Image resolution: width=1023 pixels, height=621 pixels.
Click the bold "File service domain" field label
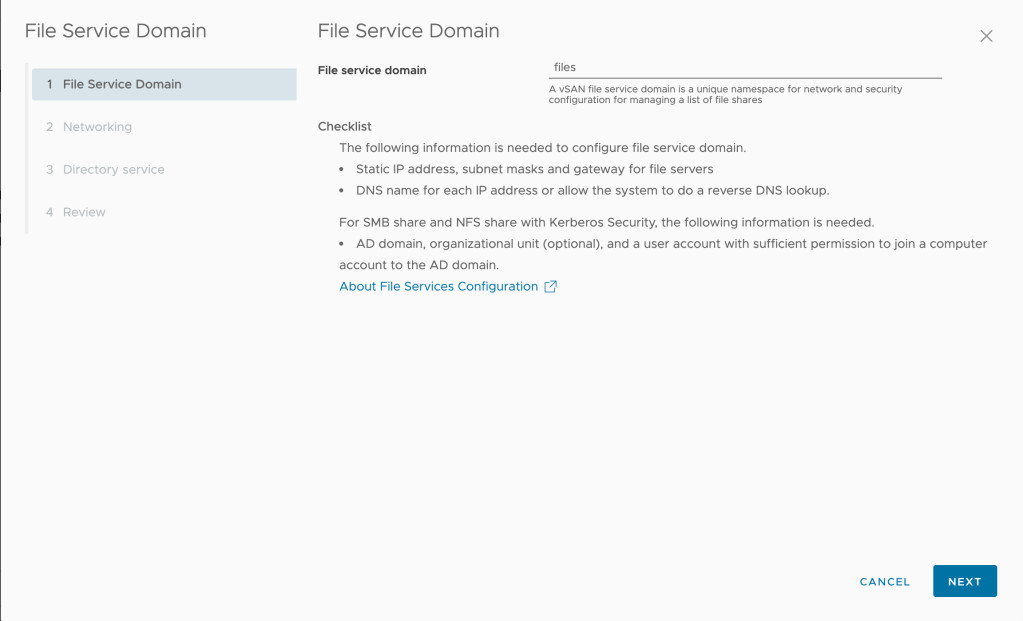coord(371,70)
